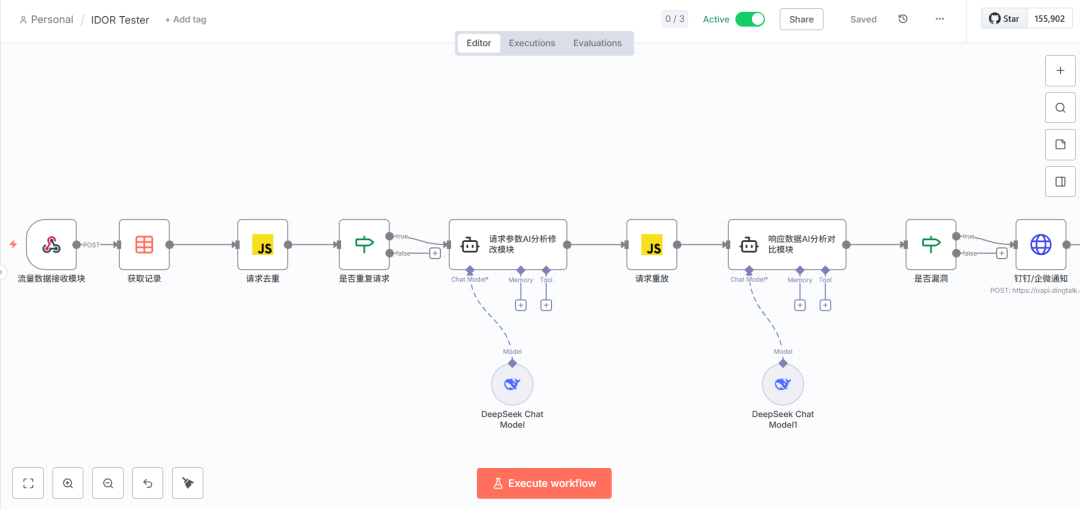
Task: Select the 是否重复请求 If node
Action: [x=364, y=245]
